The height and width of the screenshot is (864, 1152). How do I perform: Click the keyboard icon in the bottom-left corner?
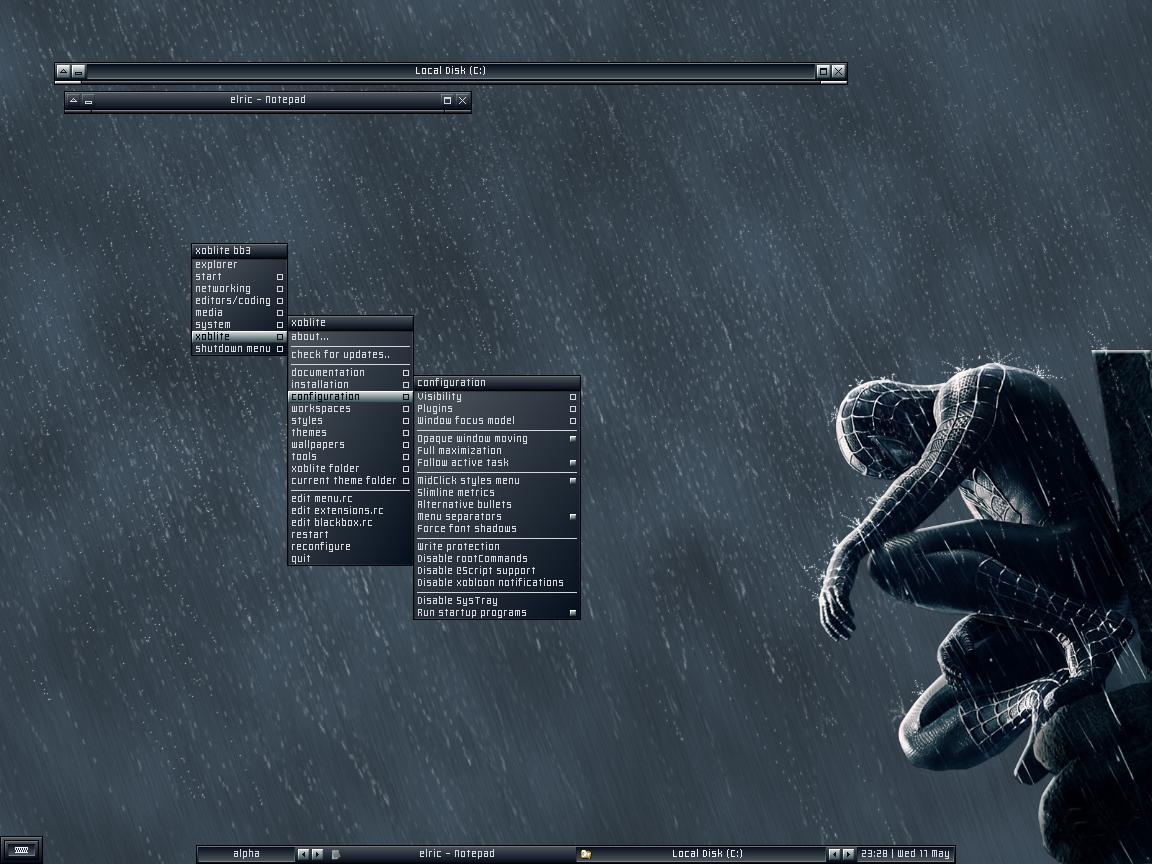click(x=21, y=850)
